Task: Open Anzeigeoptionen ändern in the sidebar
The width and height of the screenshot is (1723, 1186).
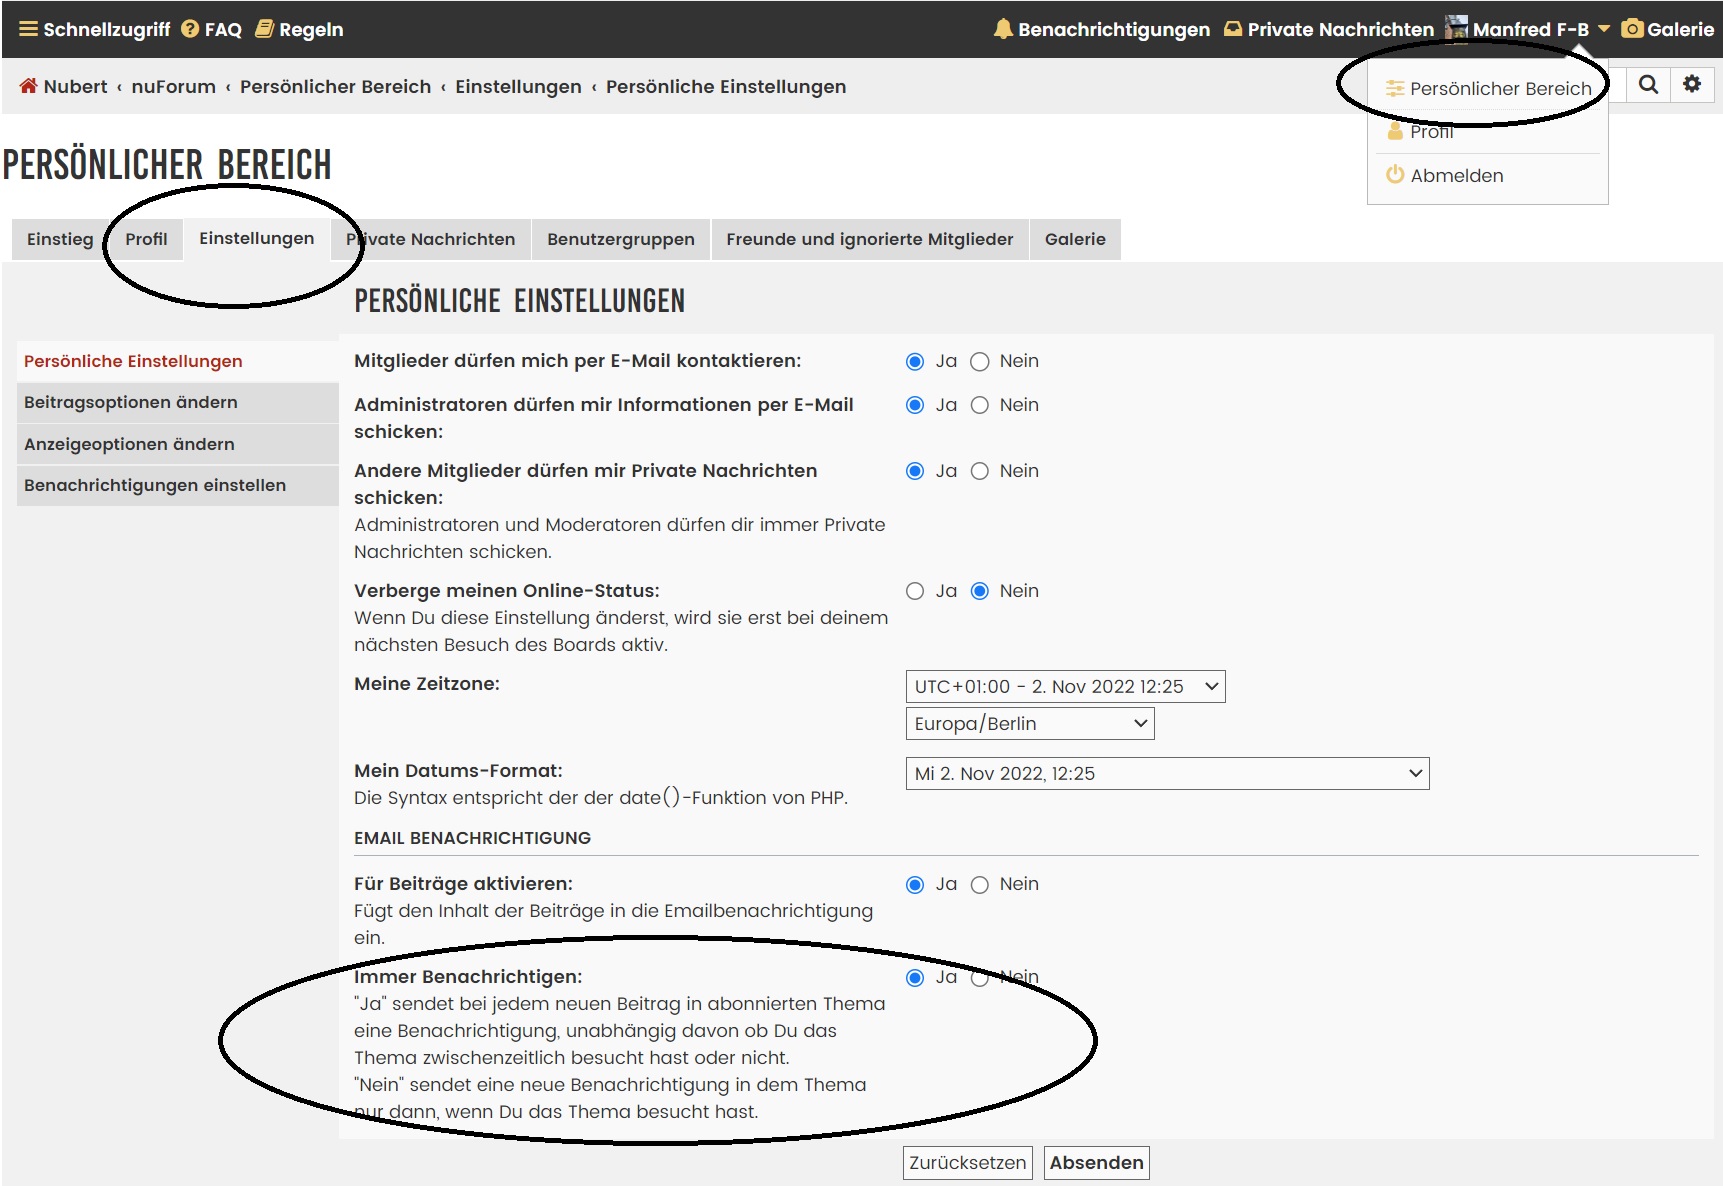Action: click(130, 444)
